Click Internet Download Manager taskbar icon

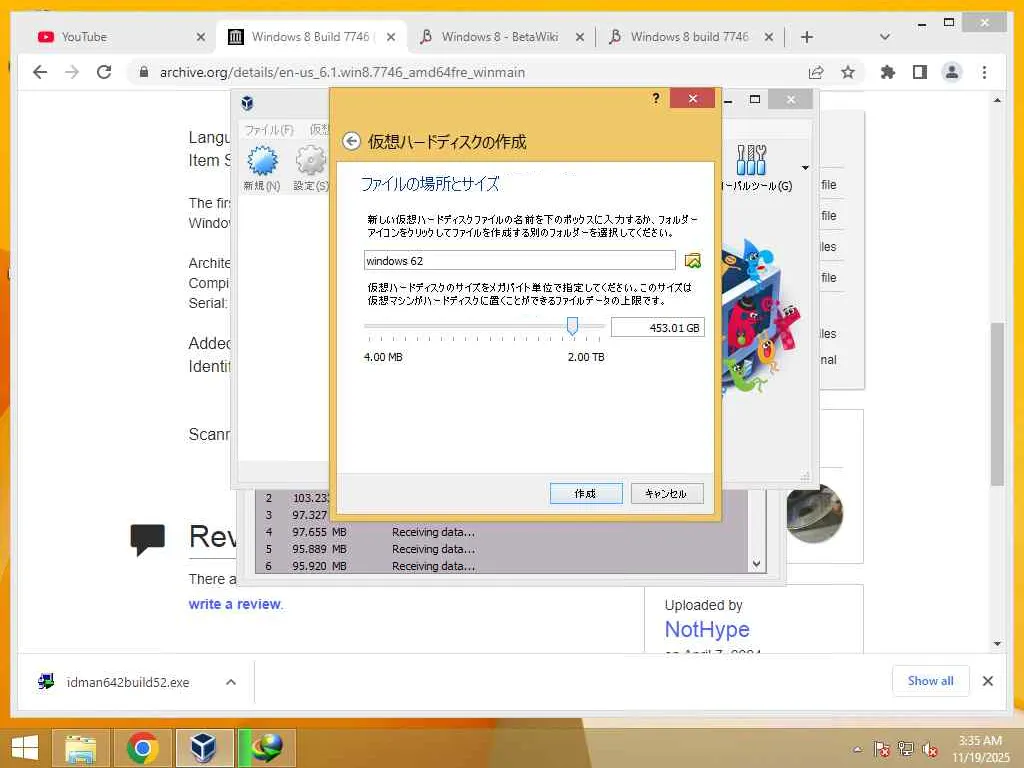[266, 748]
